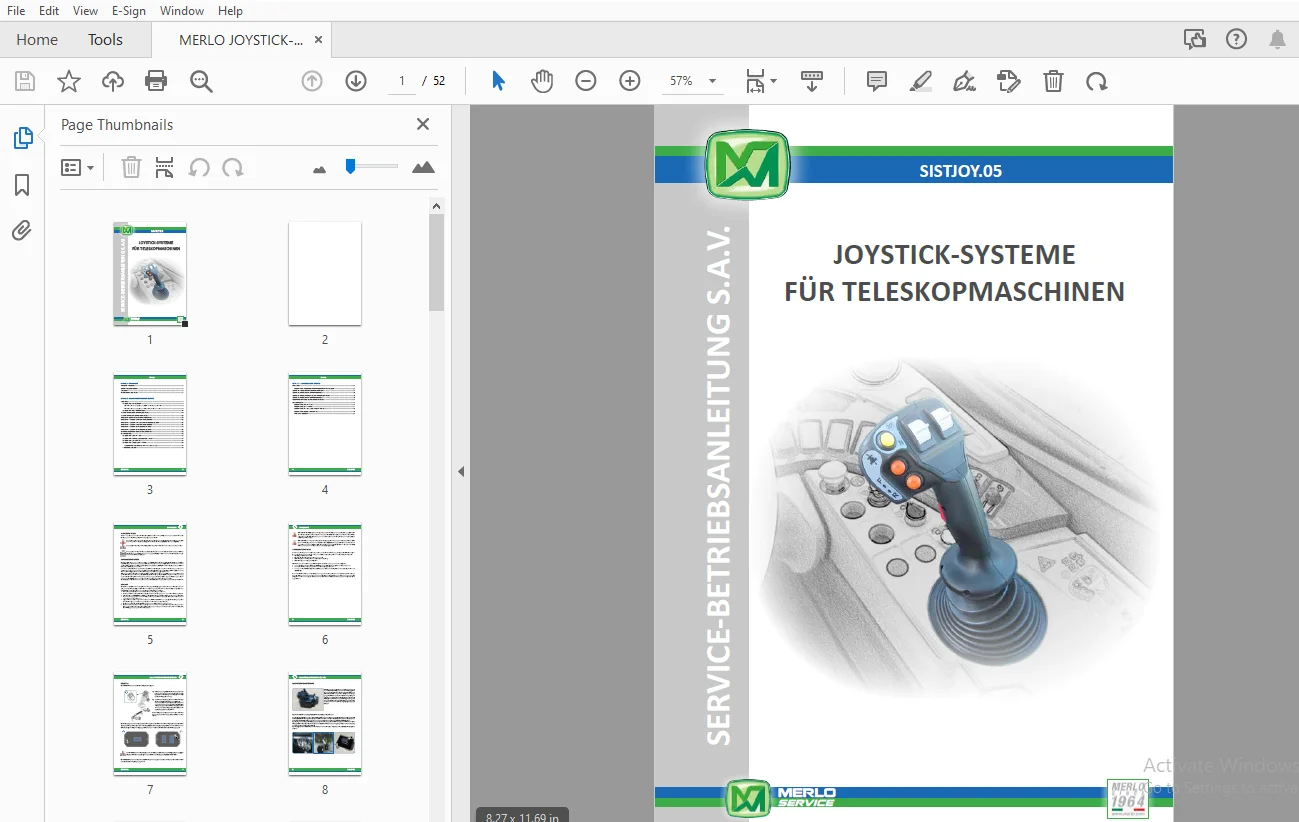This screenshot has height=822, width=1299.
Task: Open the E-Sign menu
Action: coord(129,11)
